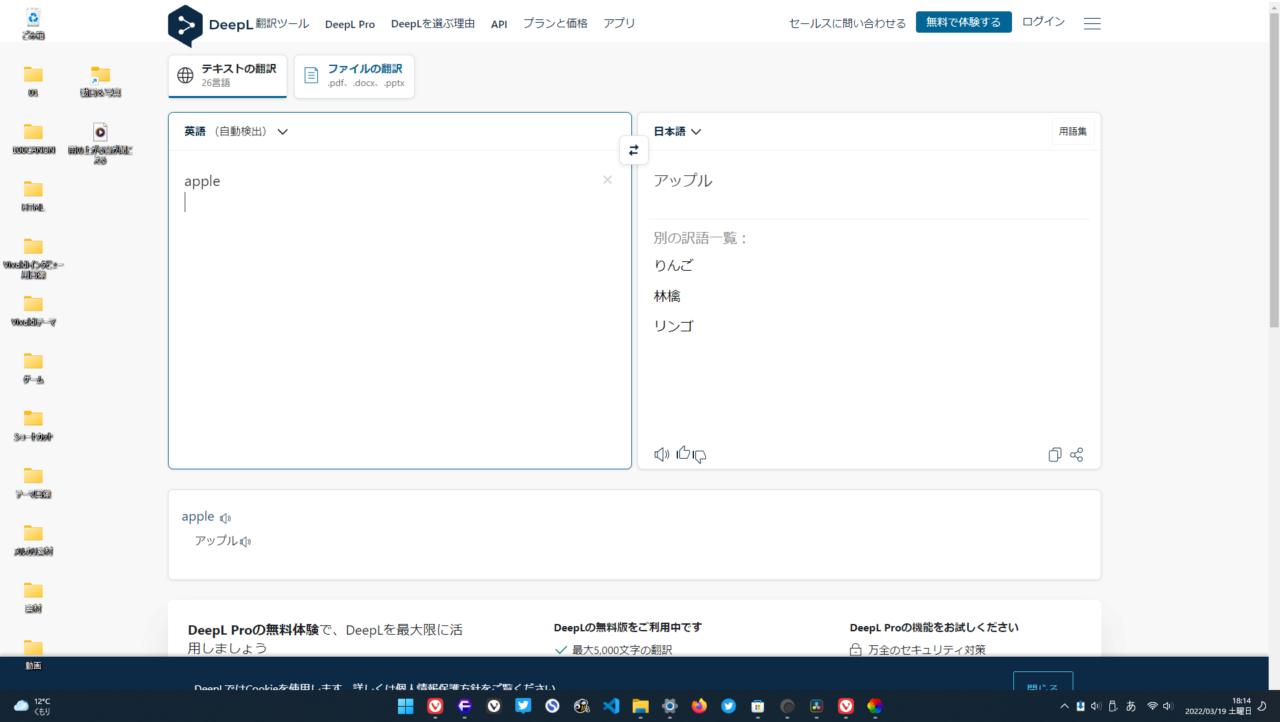Open the アプリ menu item
This screenshot has height=722, width=1280.
(x=619, y=23)
